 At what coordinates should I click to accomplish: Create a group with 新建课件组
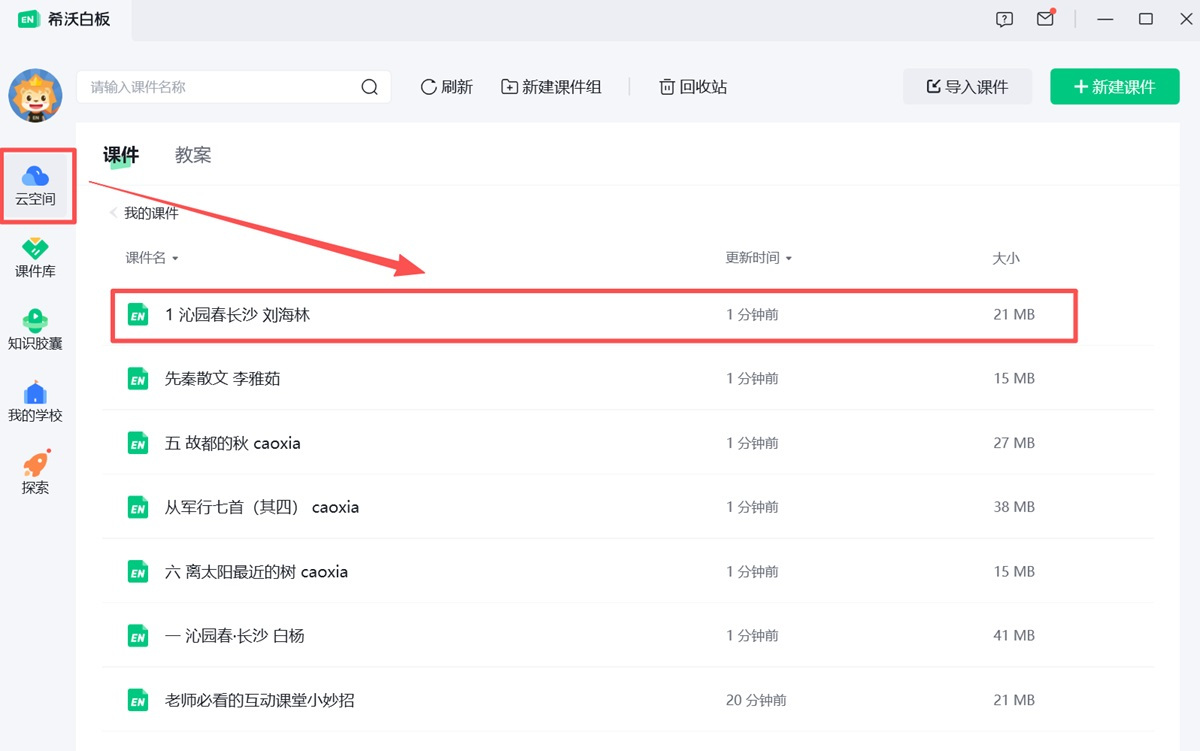click(551, 87)
